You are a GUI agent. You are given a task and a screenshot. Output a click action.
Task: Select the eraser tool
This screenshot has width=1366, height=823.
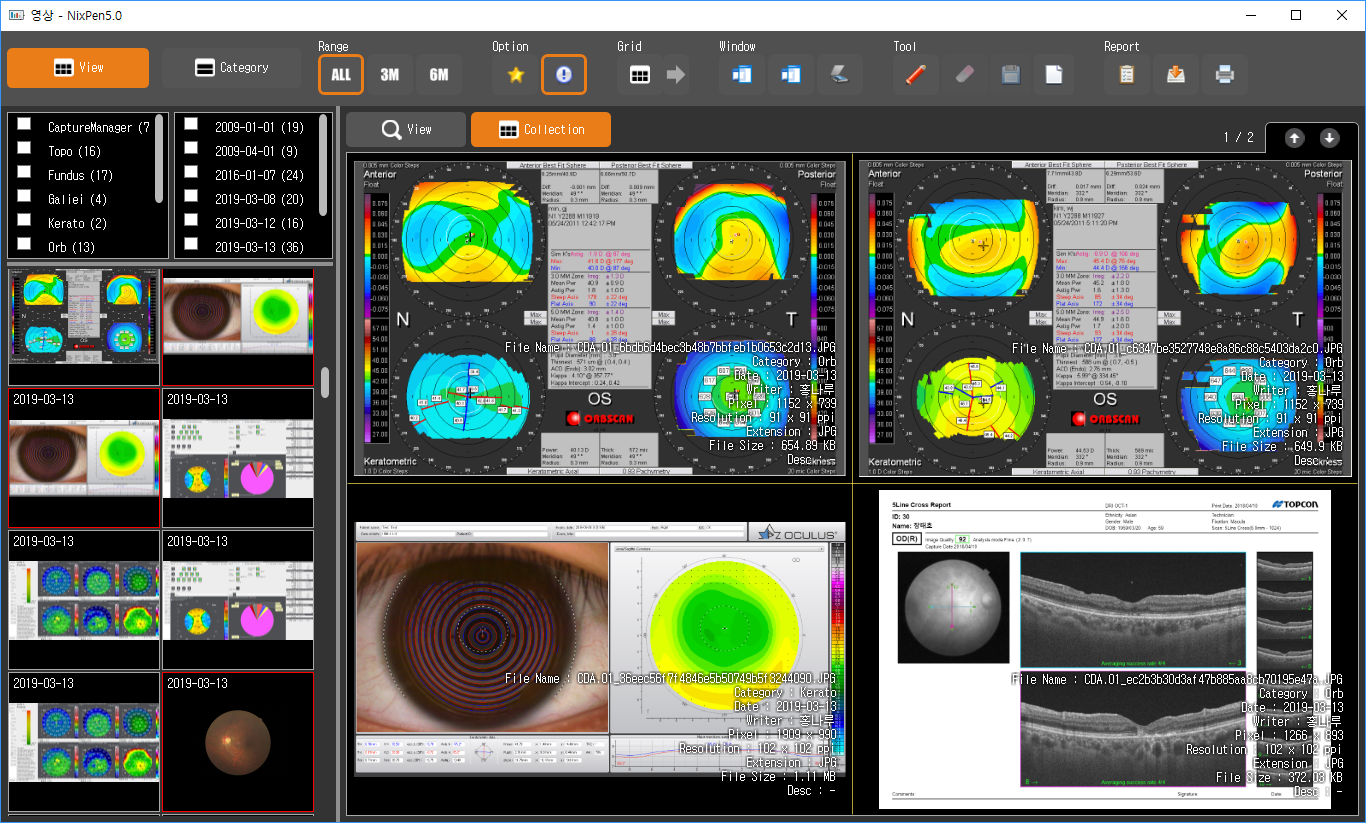coord(963,75)
